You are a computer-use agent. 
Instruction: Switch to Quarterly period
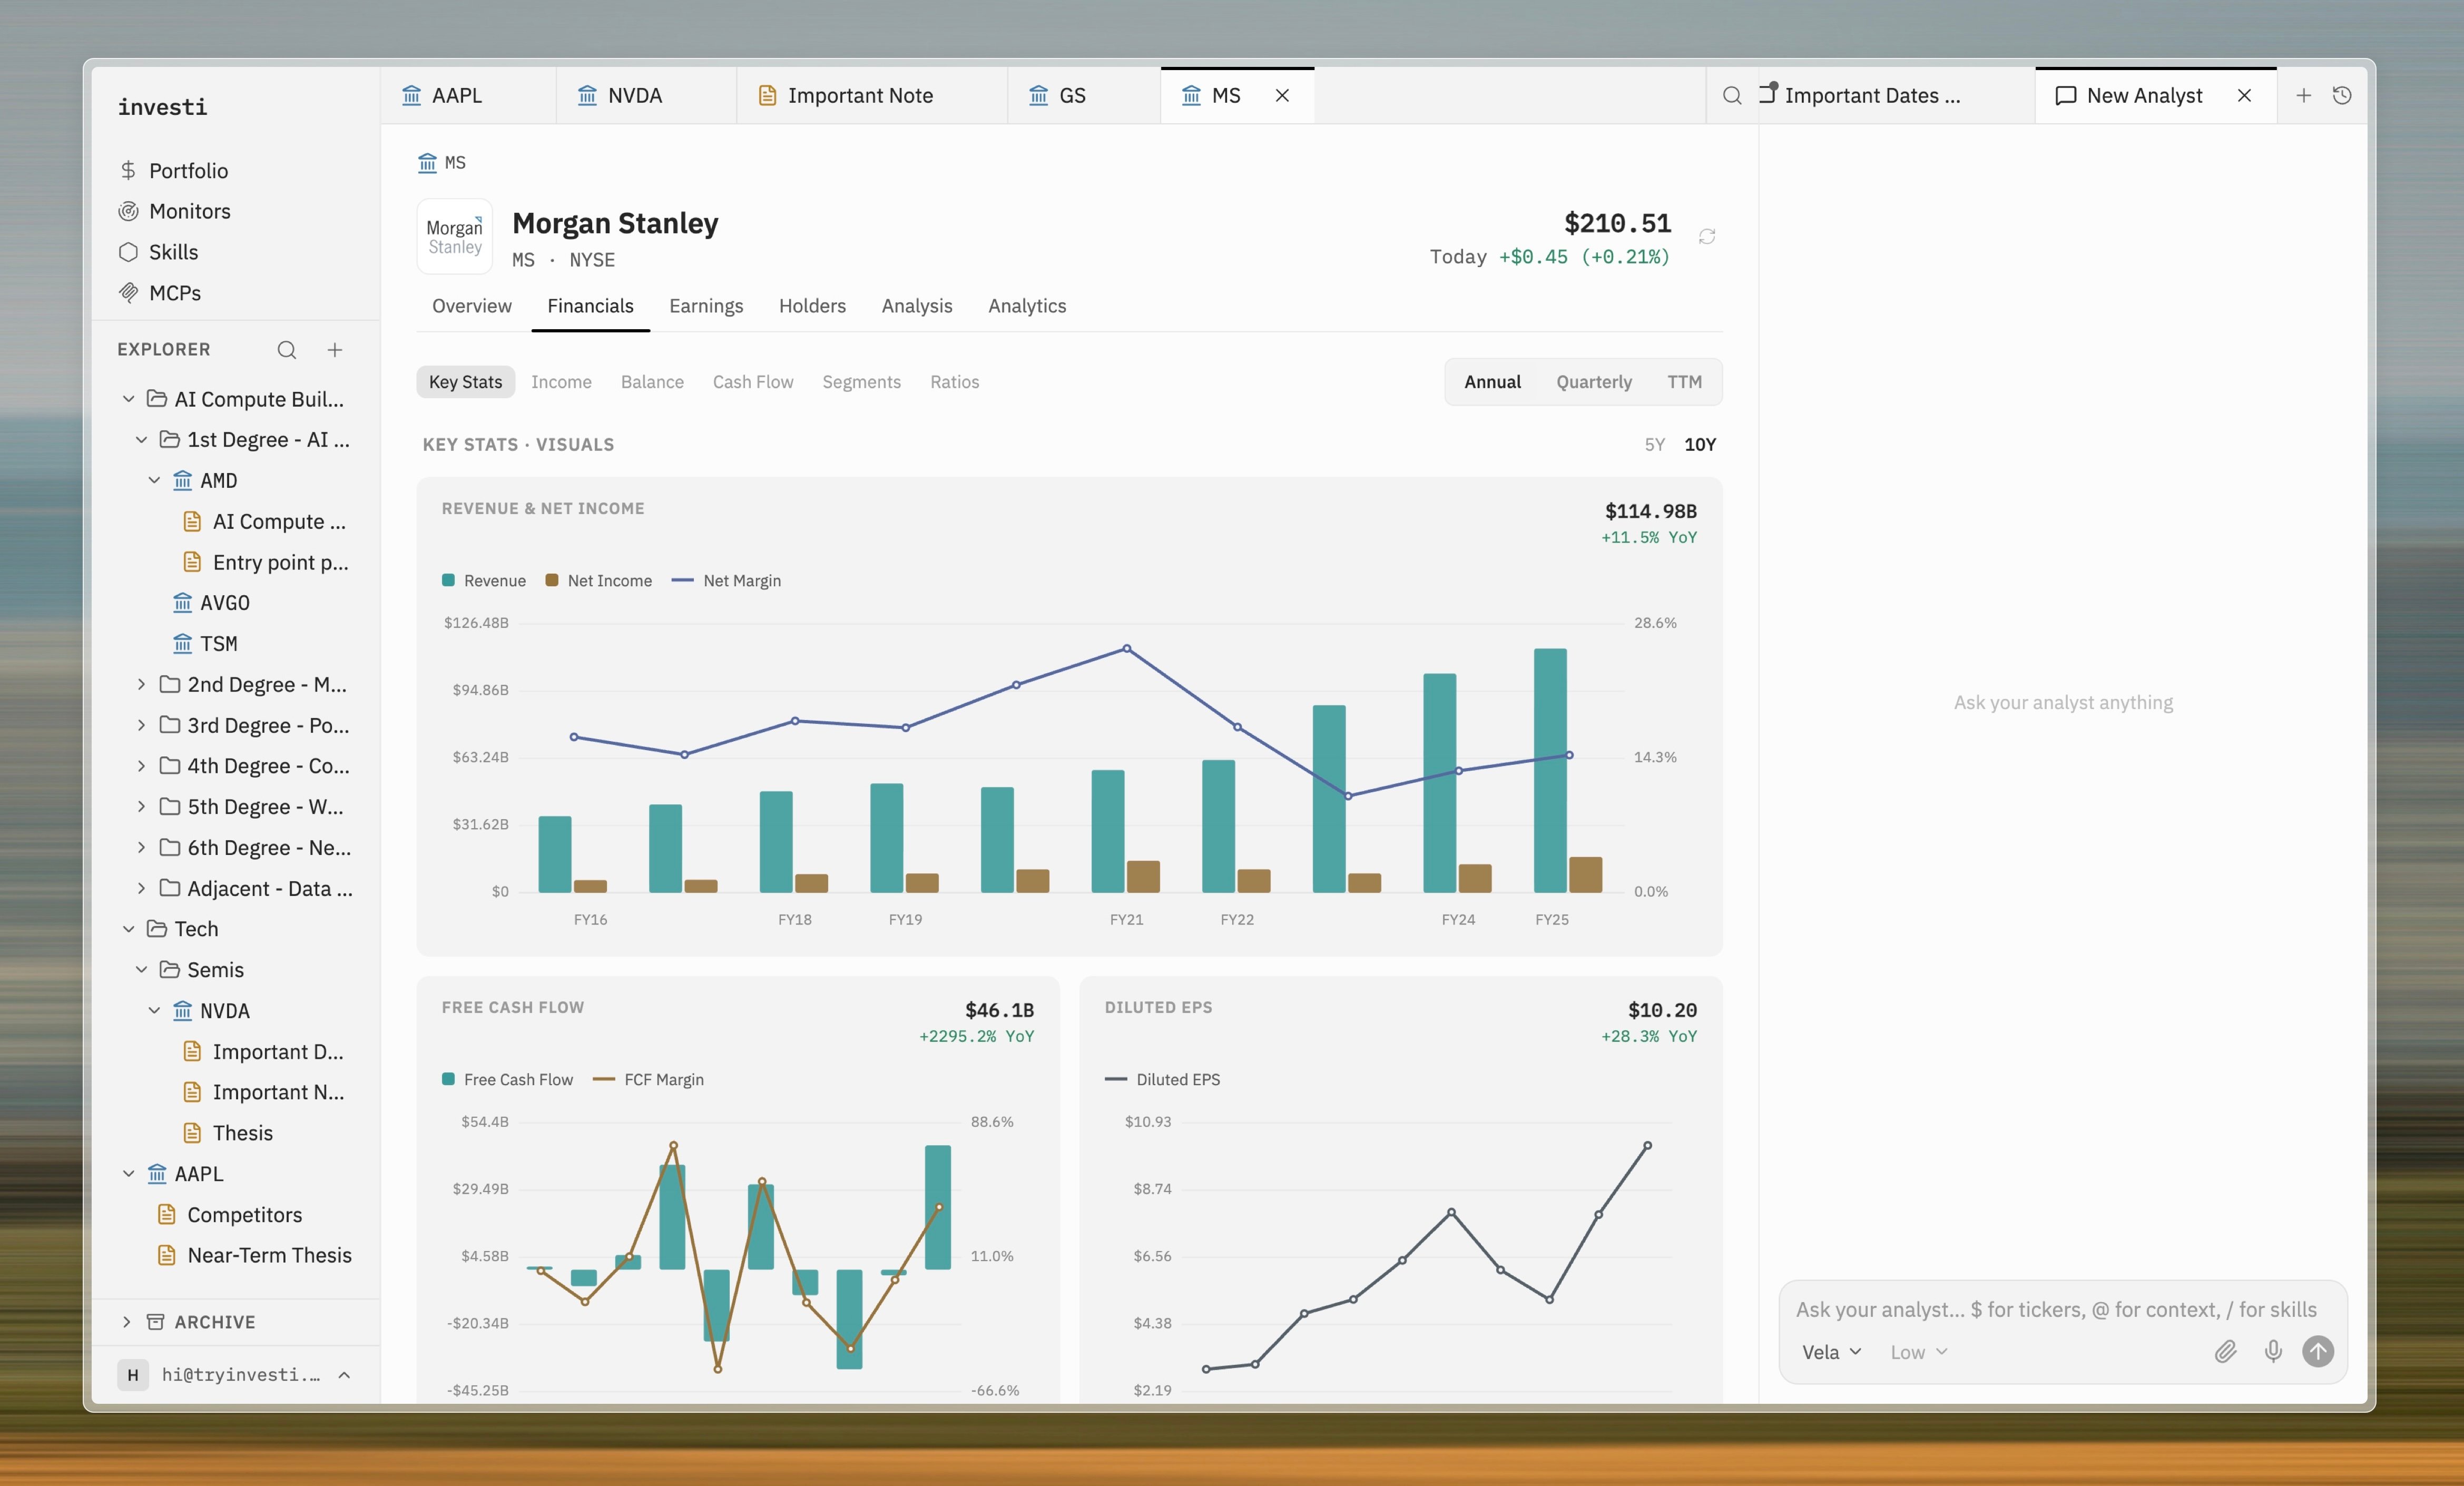tap(1593, 382)
